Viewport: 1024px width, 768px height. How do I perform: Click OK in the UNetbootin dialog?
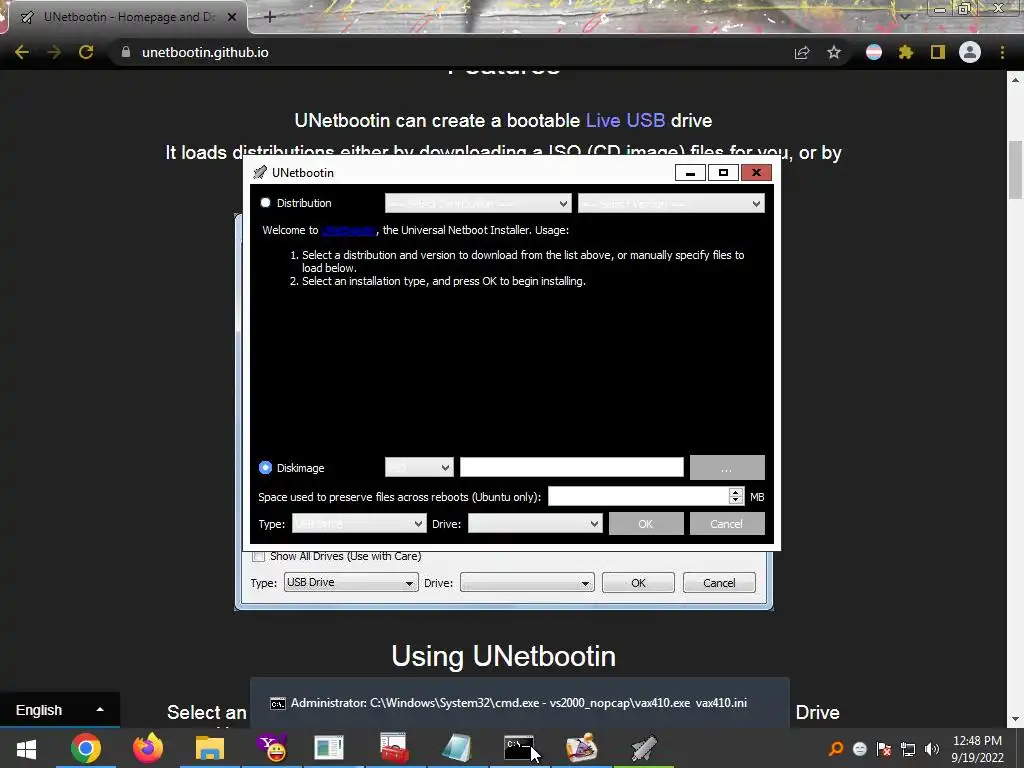[646, 524]
